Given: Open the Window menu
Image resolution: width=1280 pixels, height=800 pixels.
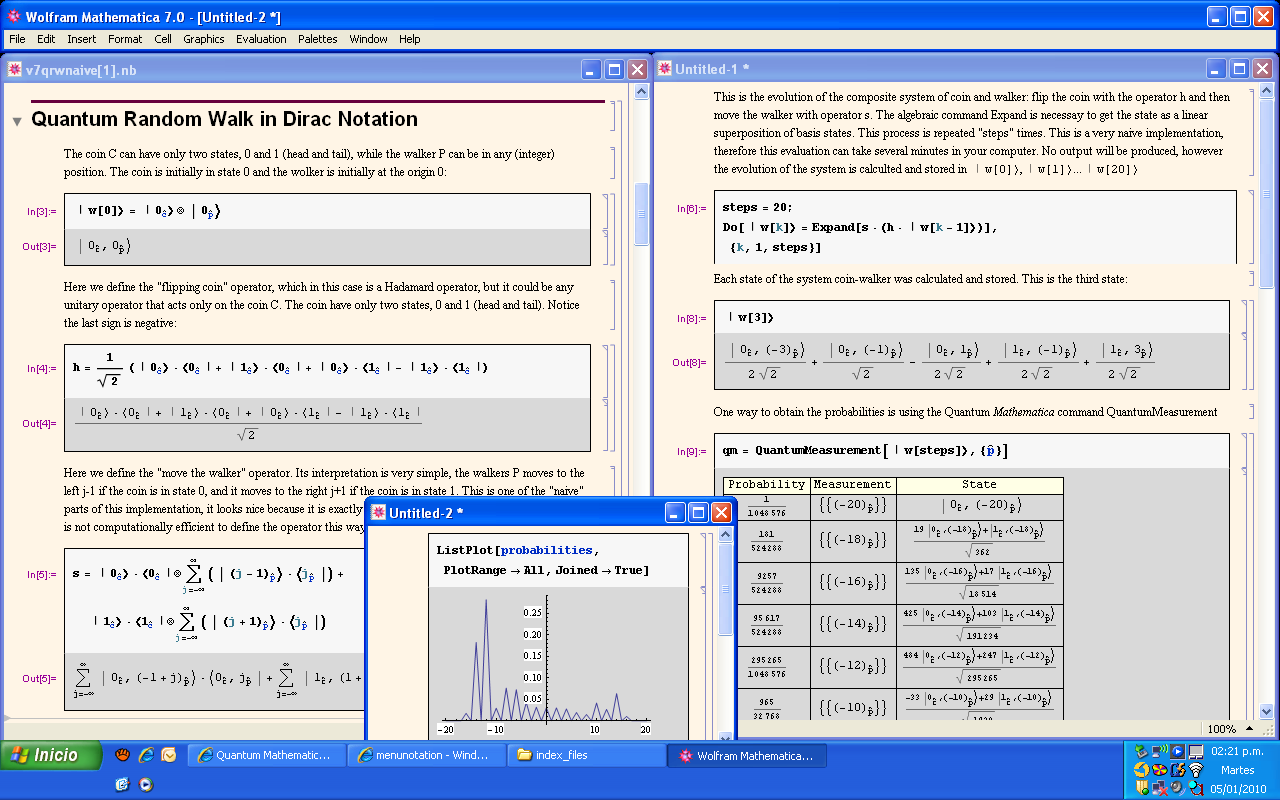Looking at the screenshot, I should [369, 39].
